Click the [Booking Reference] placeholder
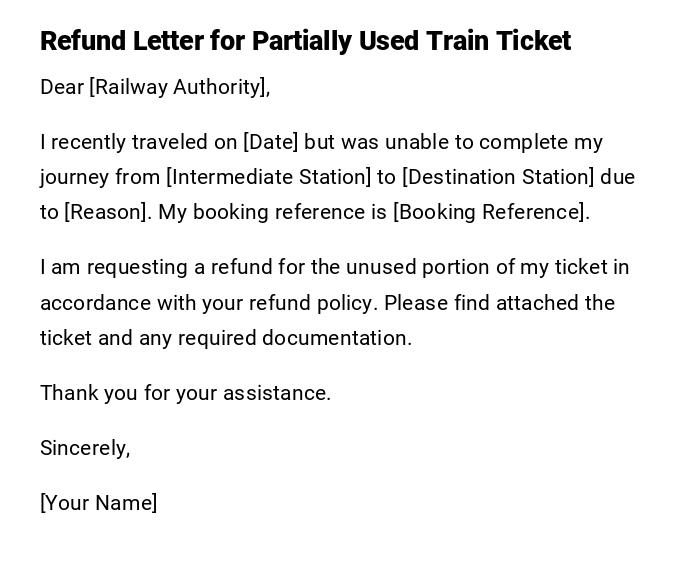The height and width of the screenshot is (566, 700). (x=490, y=212)
